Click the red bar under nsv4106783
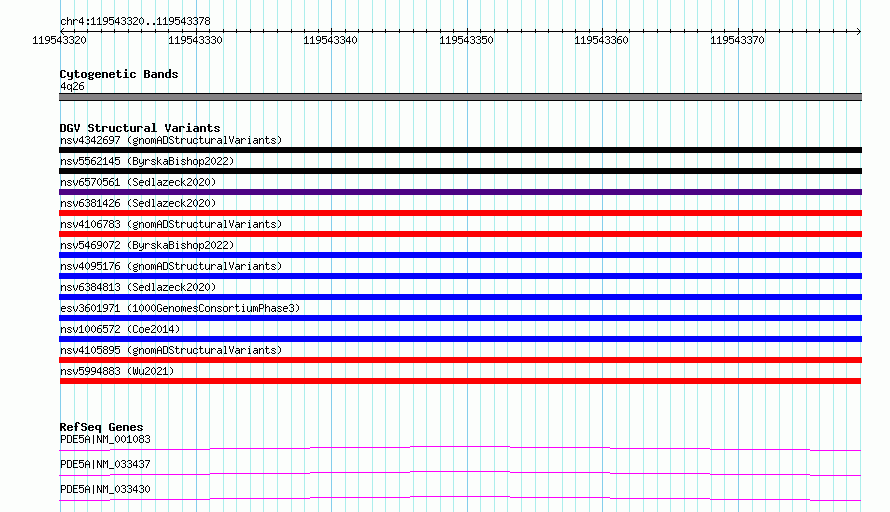Screen dimensions: 890x512 coord(460,234)
